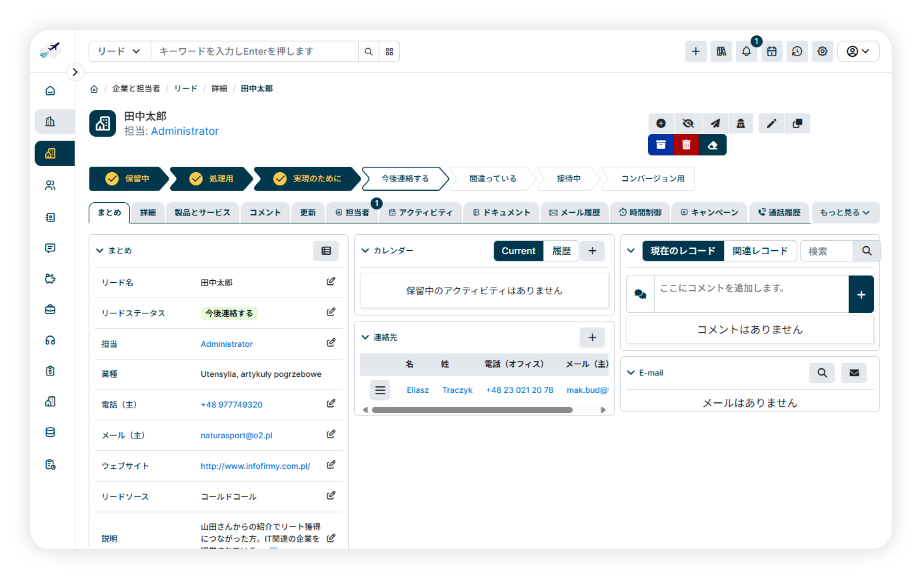Click the keyword search input field

tap(255, 51)
